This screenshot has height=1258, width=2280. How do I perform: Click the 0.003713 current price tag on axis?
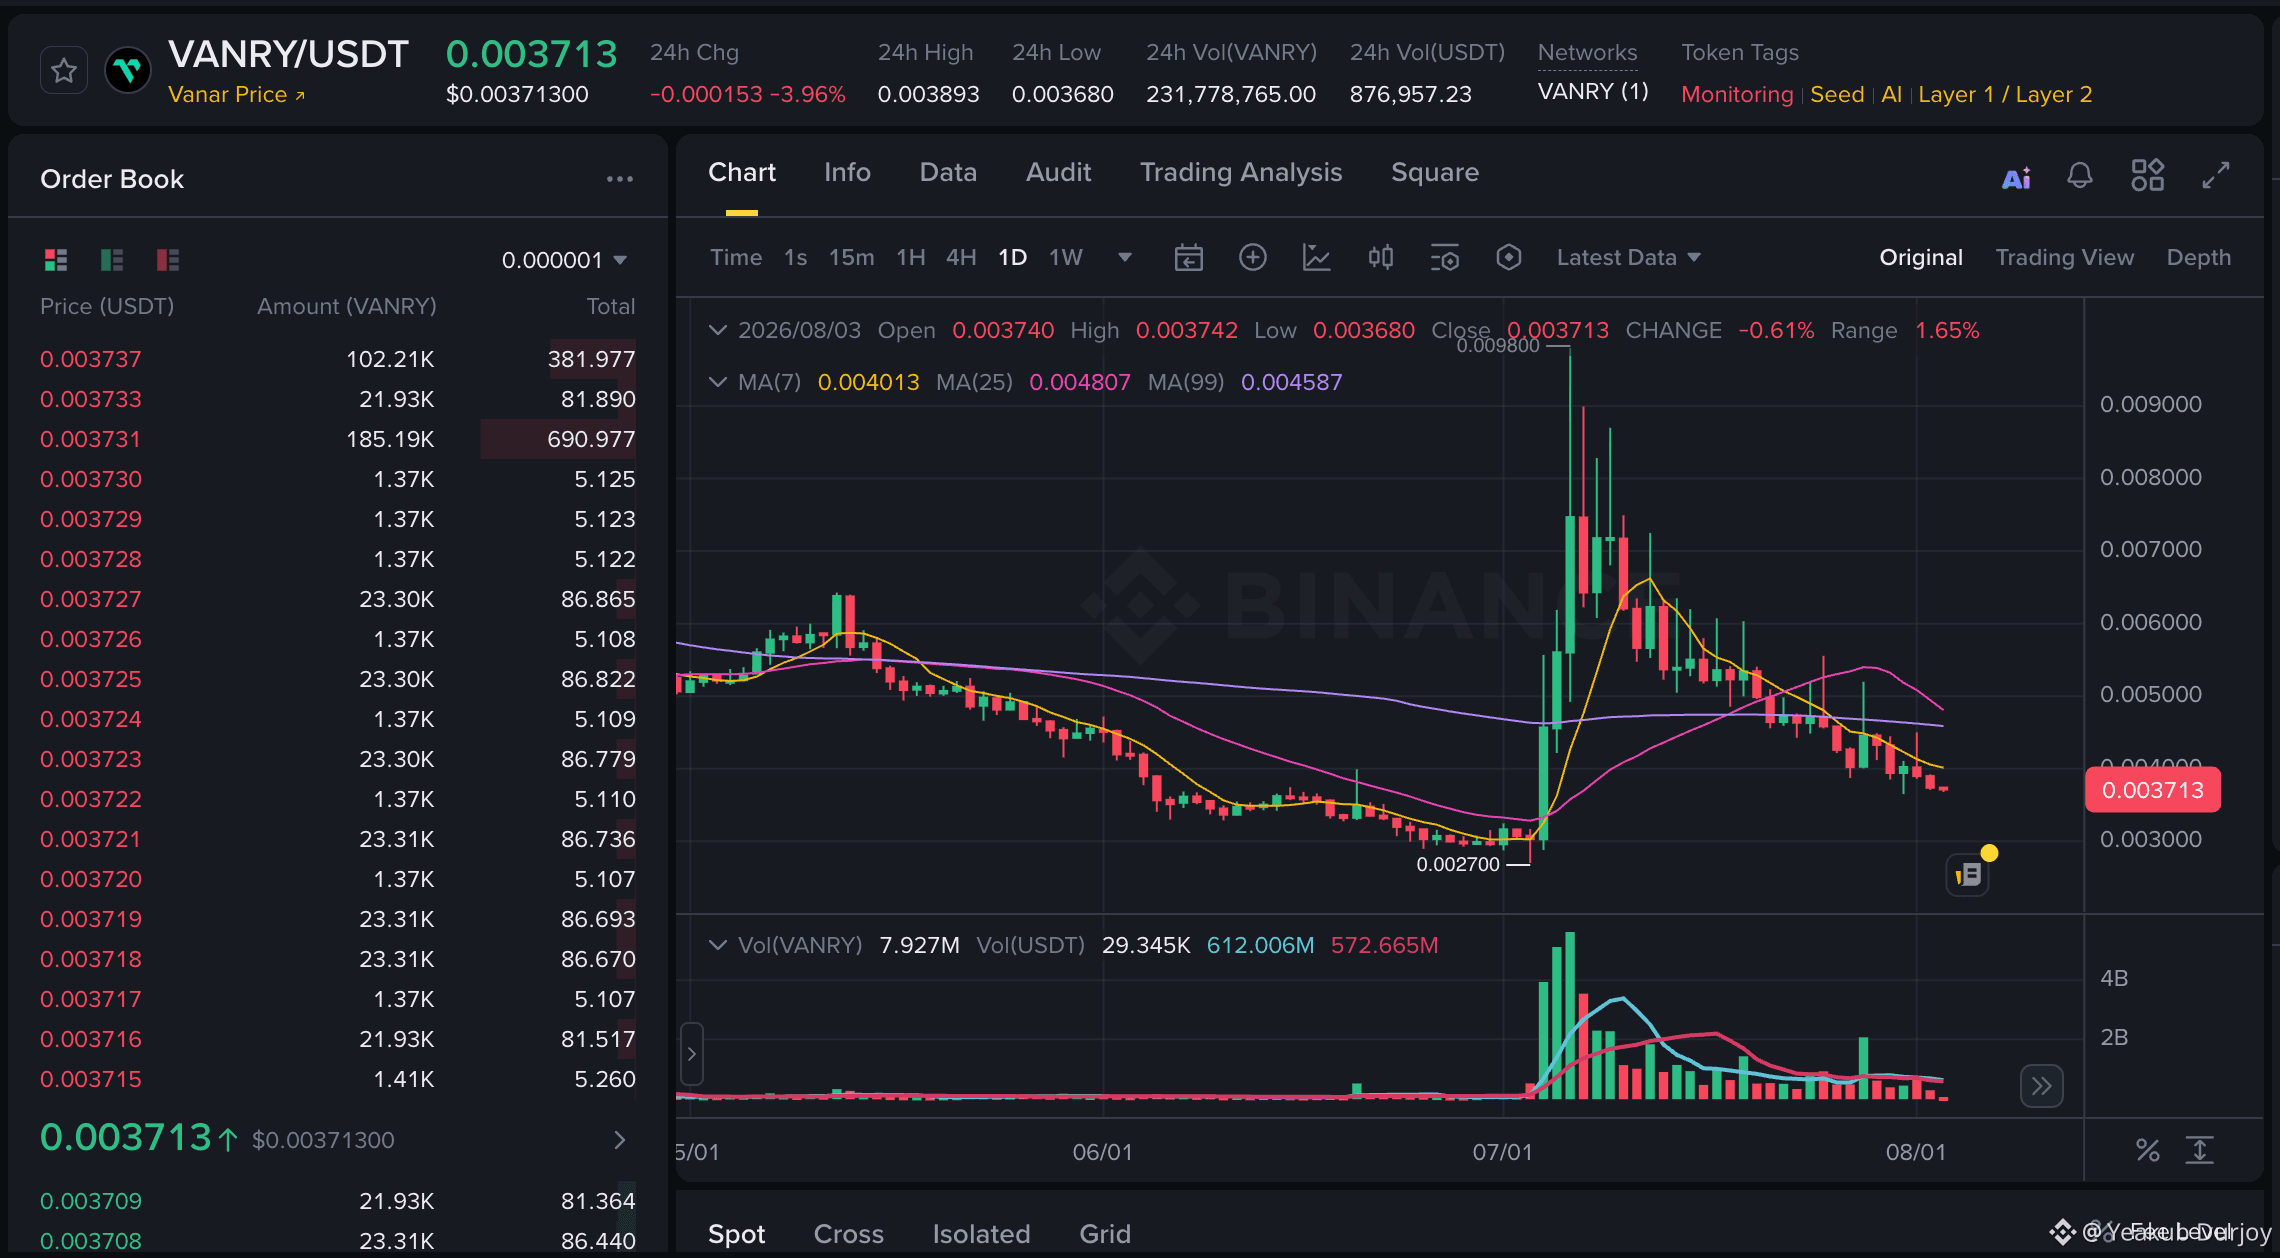pos(2153,790)
